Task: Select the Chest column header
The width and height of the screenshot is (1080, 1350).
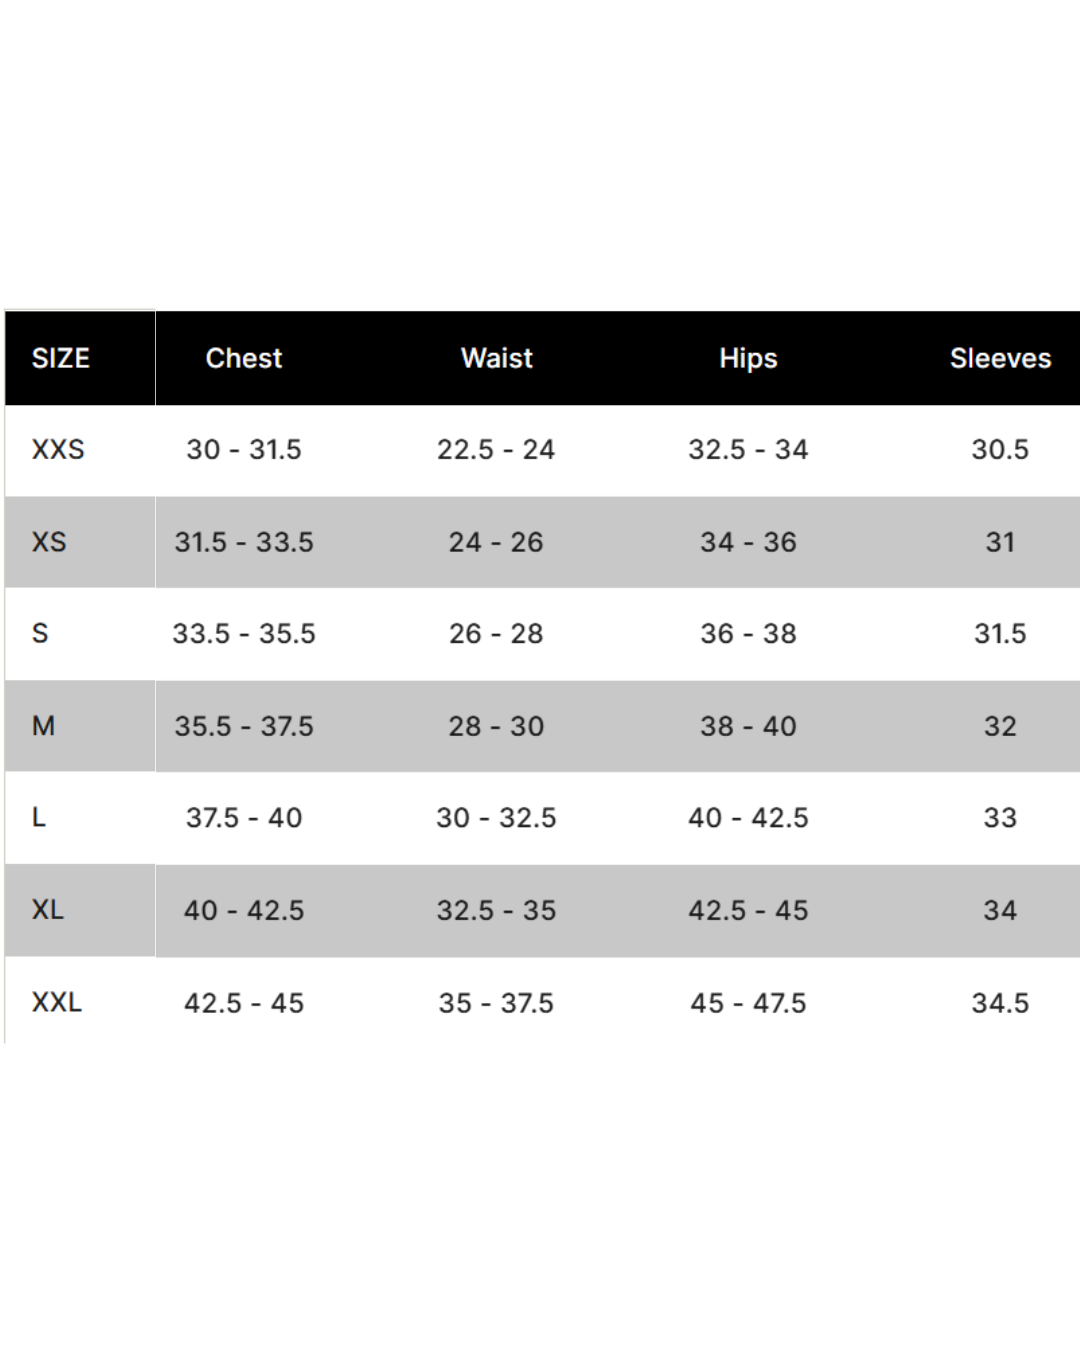Action: click(x=244, y=358)
